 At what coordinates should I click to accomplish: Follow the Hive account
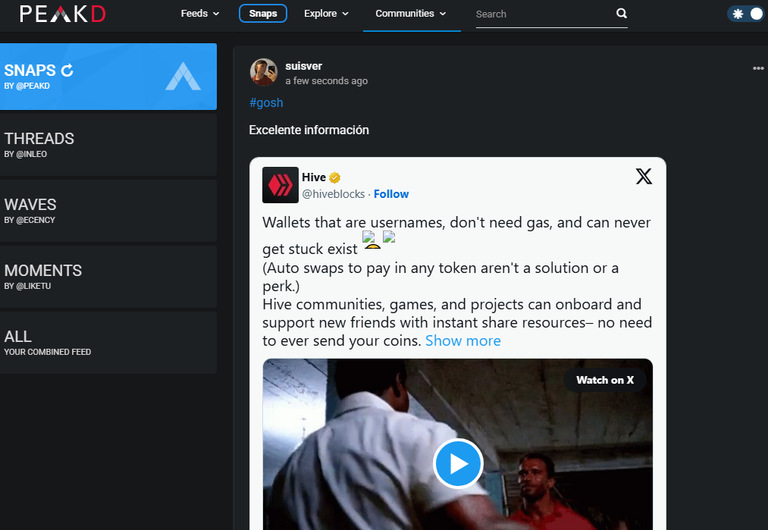391,194
